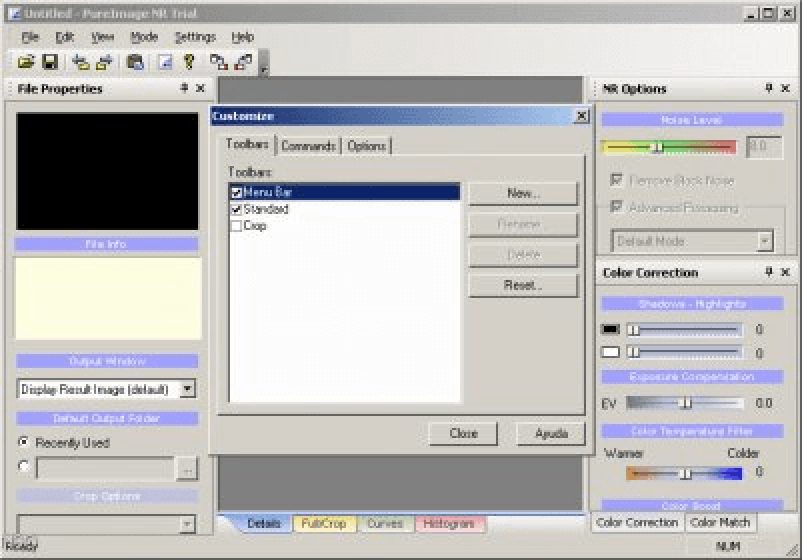Click the Reset... button

point(523,285)
